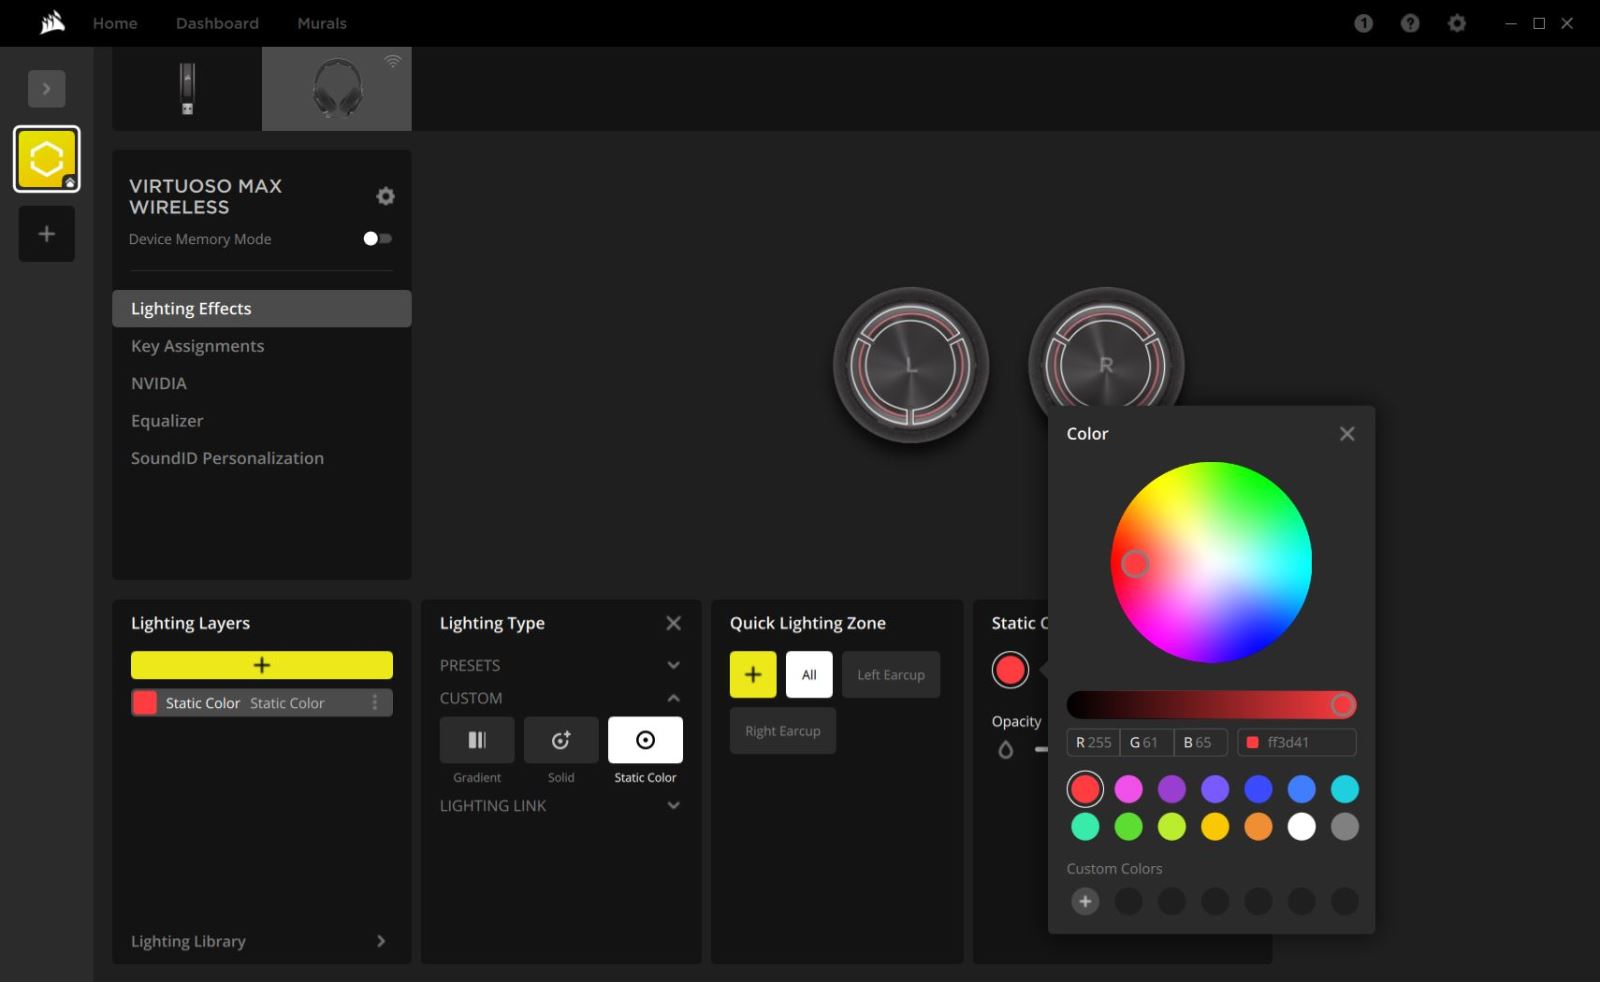Toggle Device Memory Mode switch
The image size is (1600, 982).
[x=377, y=238]
